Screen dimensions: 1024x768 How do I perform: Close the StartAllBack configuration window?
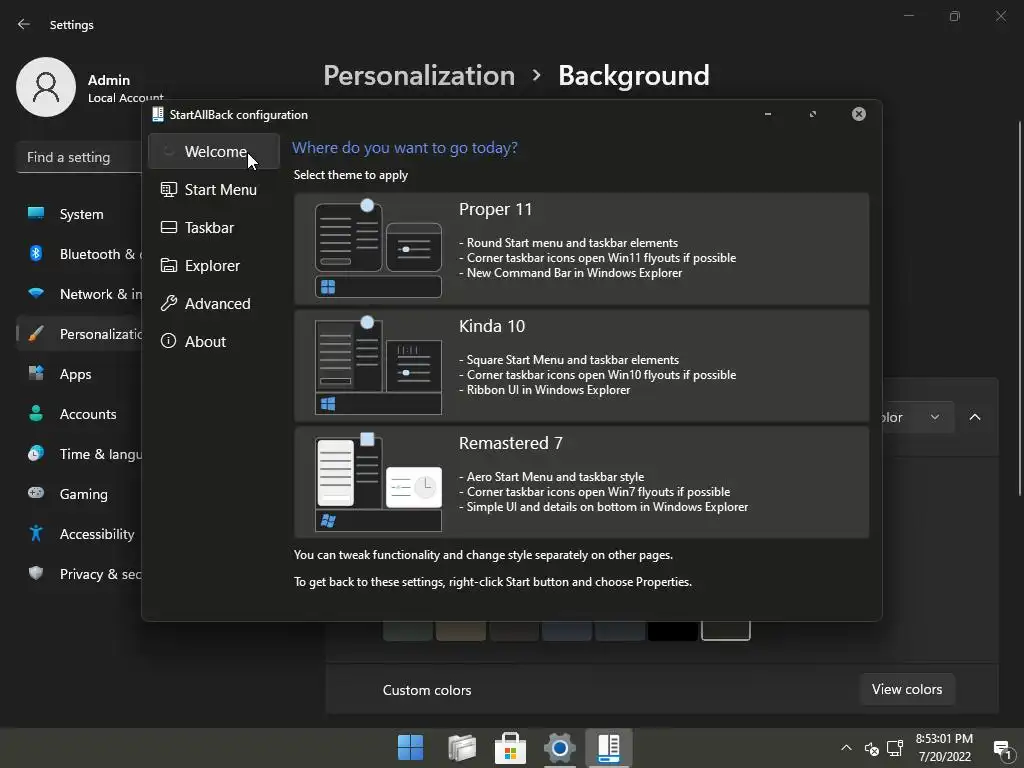(859, 114)
